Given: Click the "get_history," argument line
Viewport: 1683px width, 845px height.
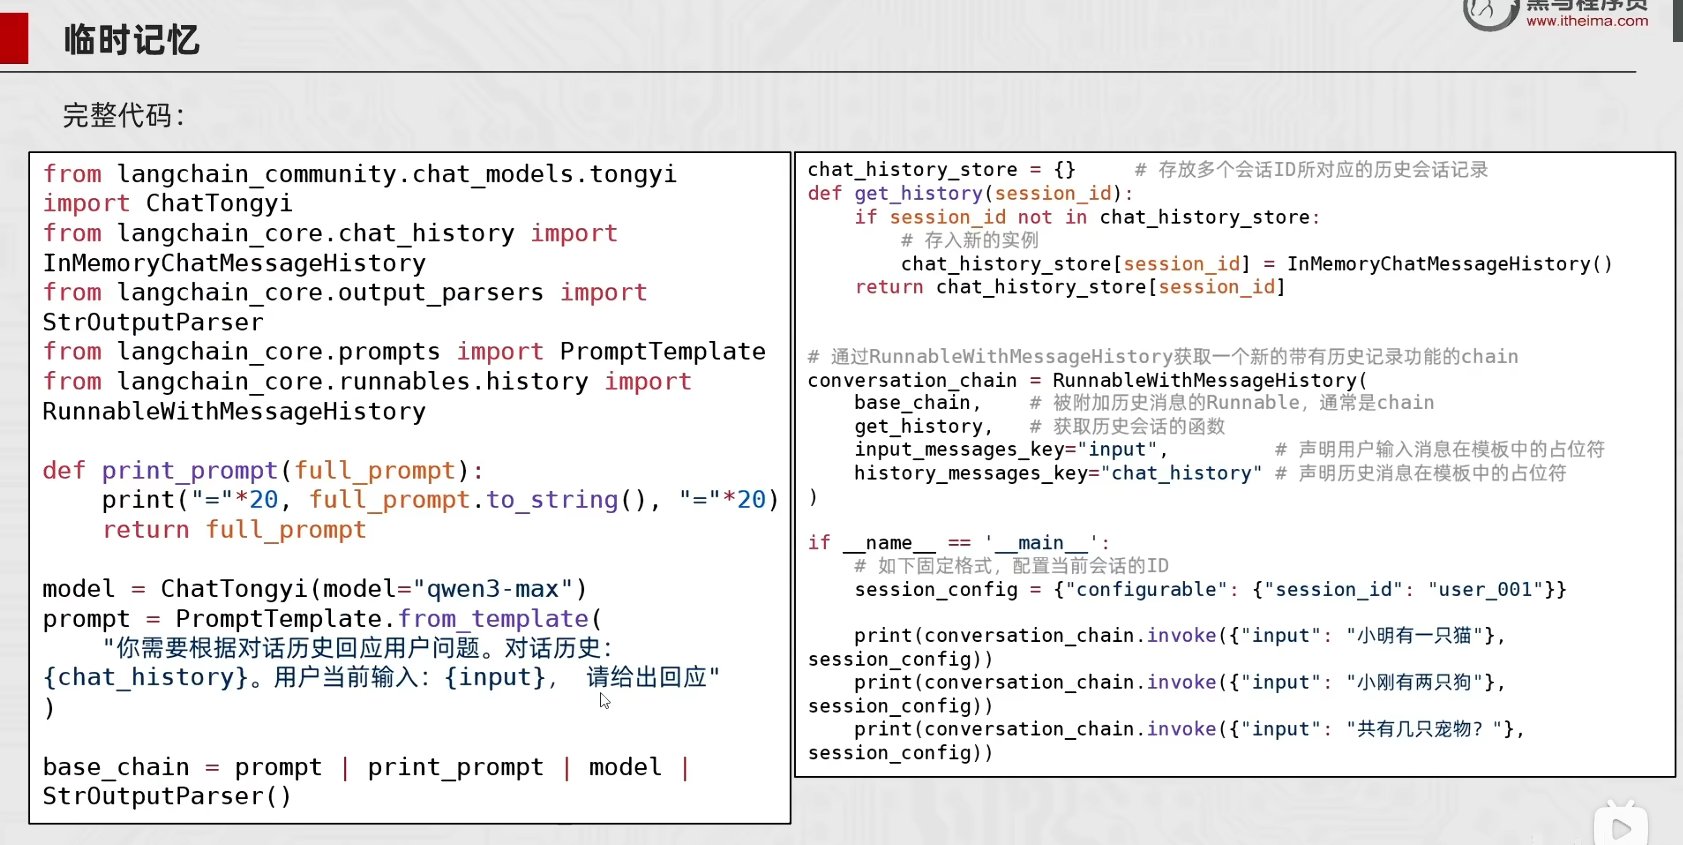Looking at the screenshot, I should coord(924,427).
